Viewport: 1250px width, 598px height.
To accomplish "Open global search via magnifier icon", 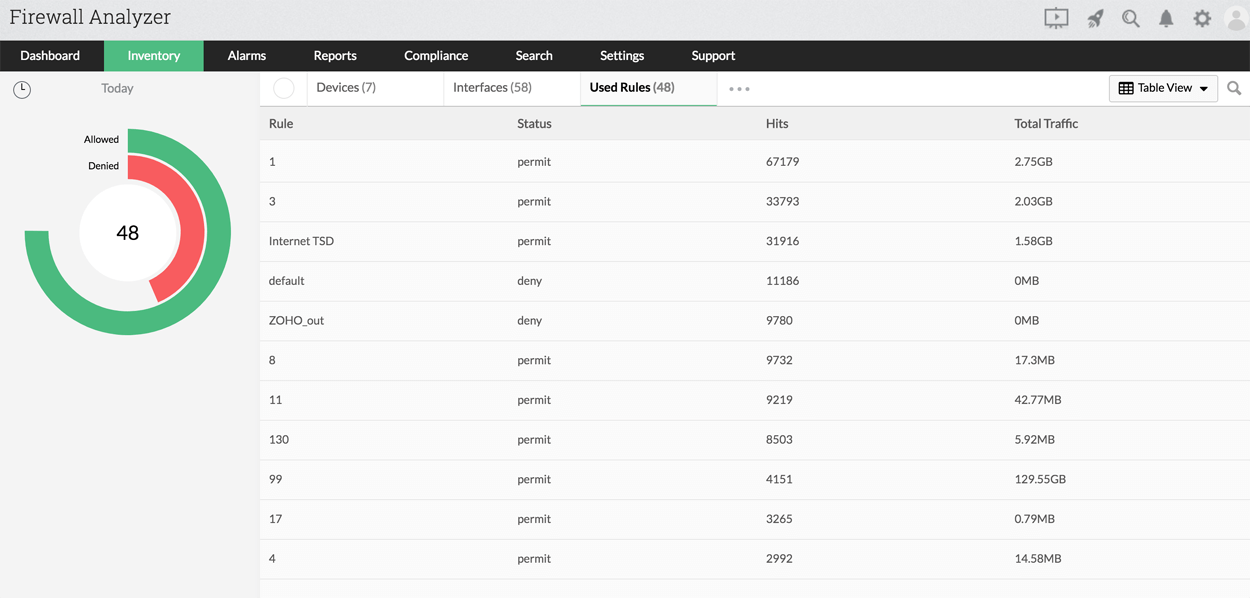I will pos(1131,17).
